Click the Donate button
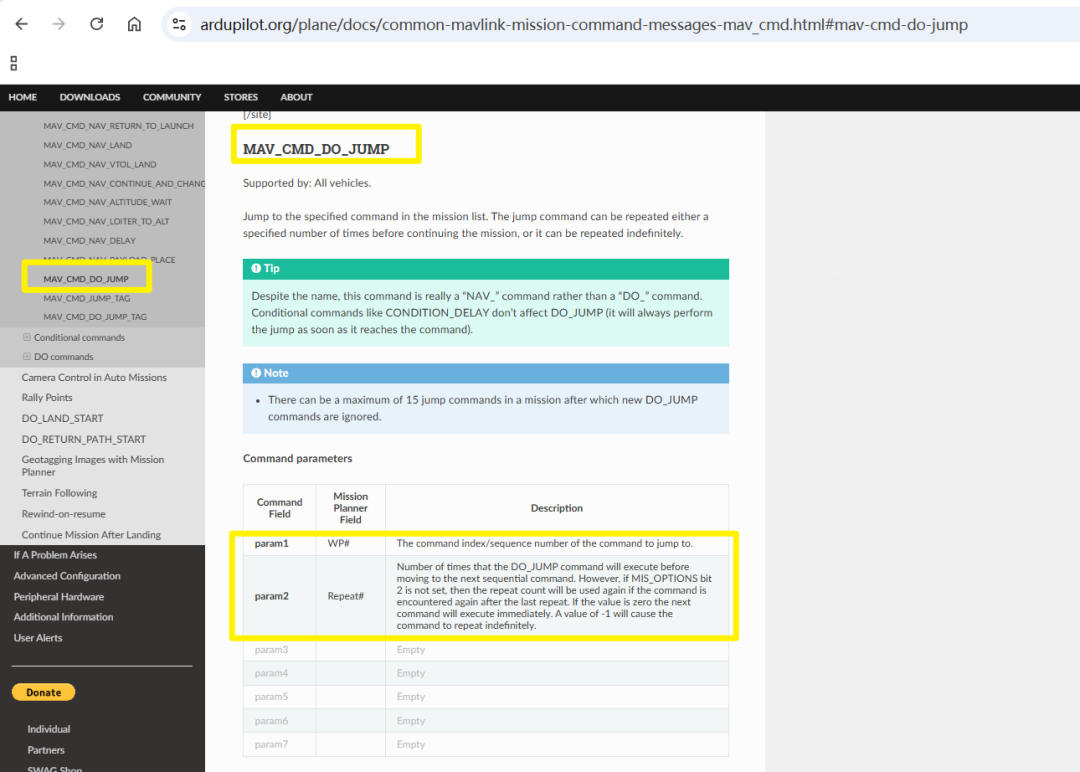 point(43,692)
